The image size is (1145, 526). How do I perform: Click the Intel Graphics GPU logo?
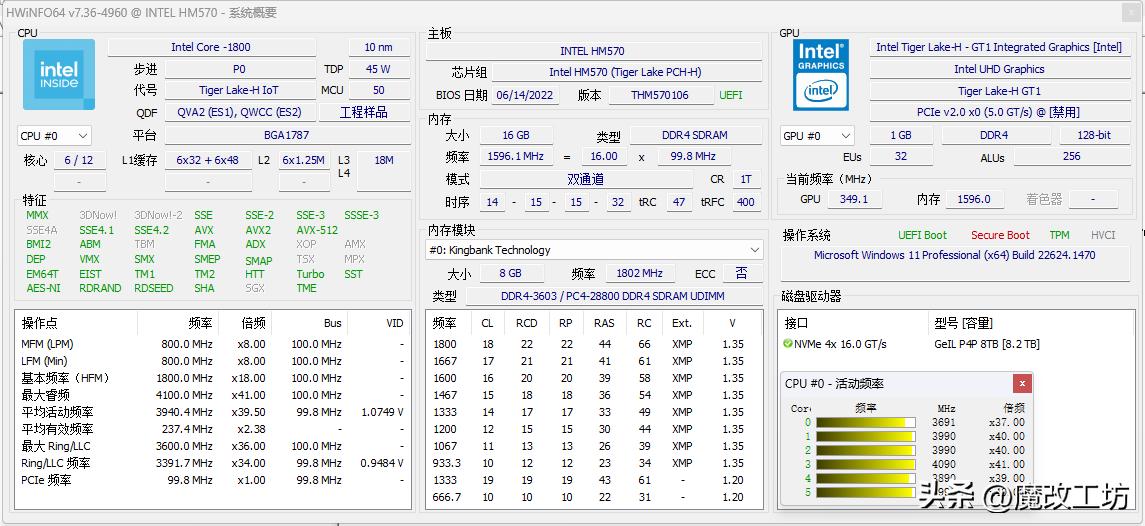[x=821, y=75]
